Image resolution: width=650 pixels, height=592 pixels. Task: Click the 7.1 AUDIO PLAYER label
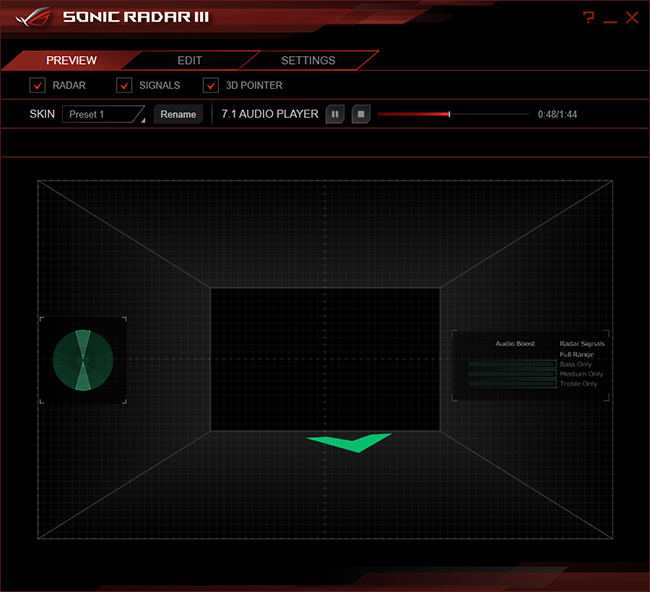pyautogui.click(x=270, y=114)
